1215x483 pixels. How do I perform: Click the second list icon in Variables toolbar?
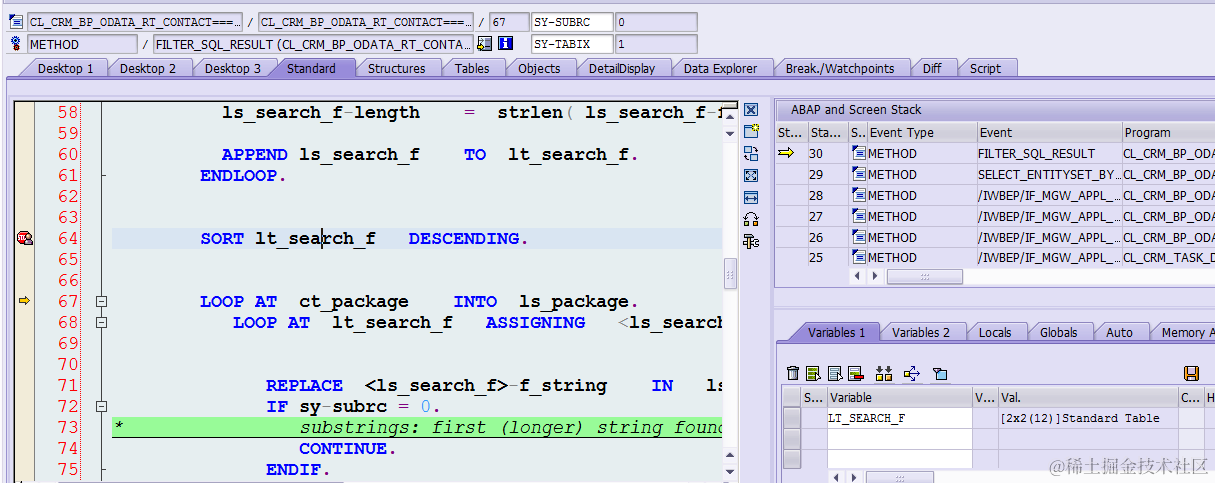click(834, 373)
